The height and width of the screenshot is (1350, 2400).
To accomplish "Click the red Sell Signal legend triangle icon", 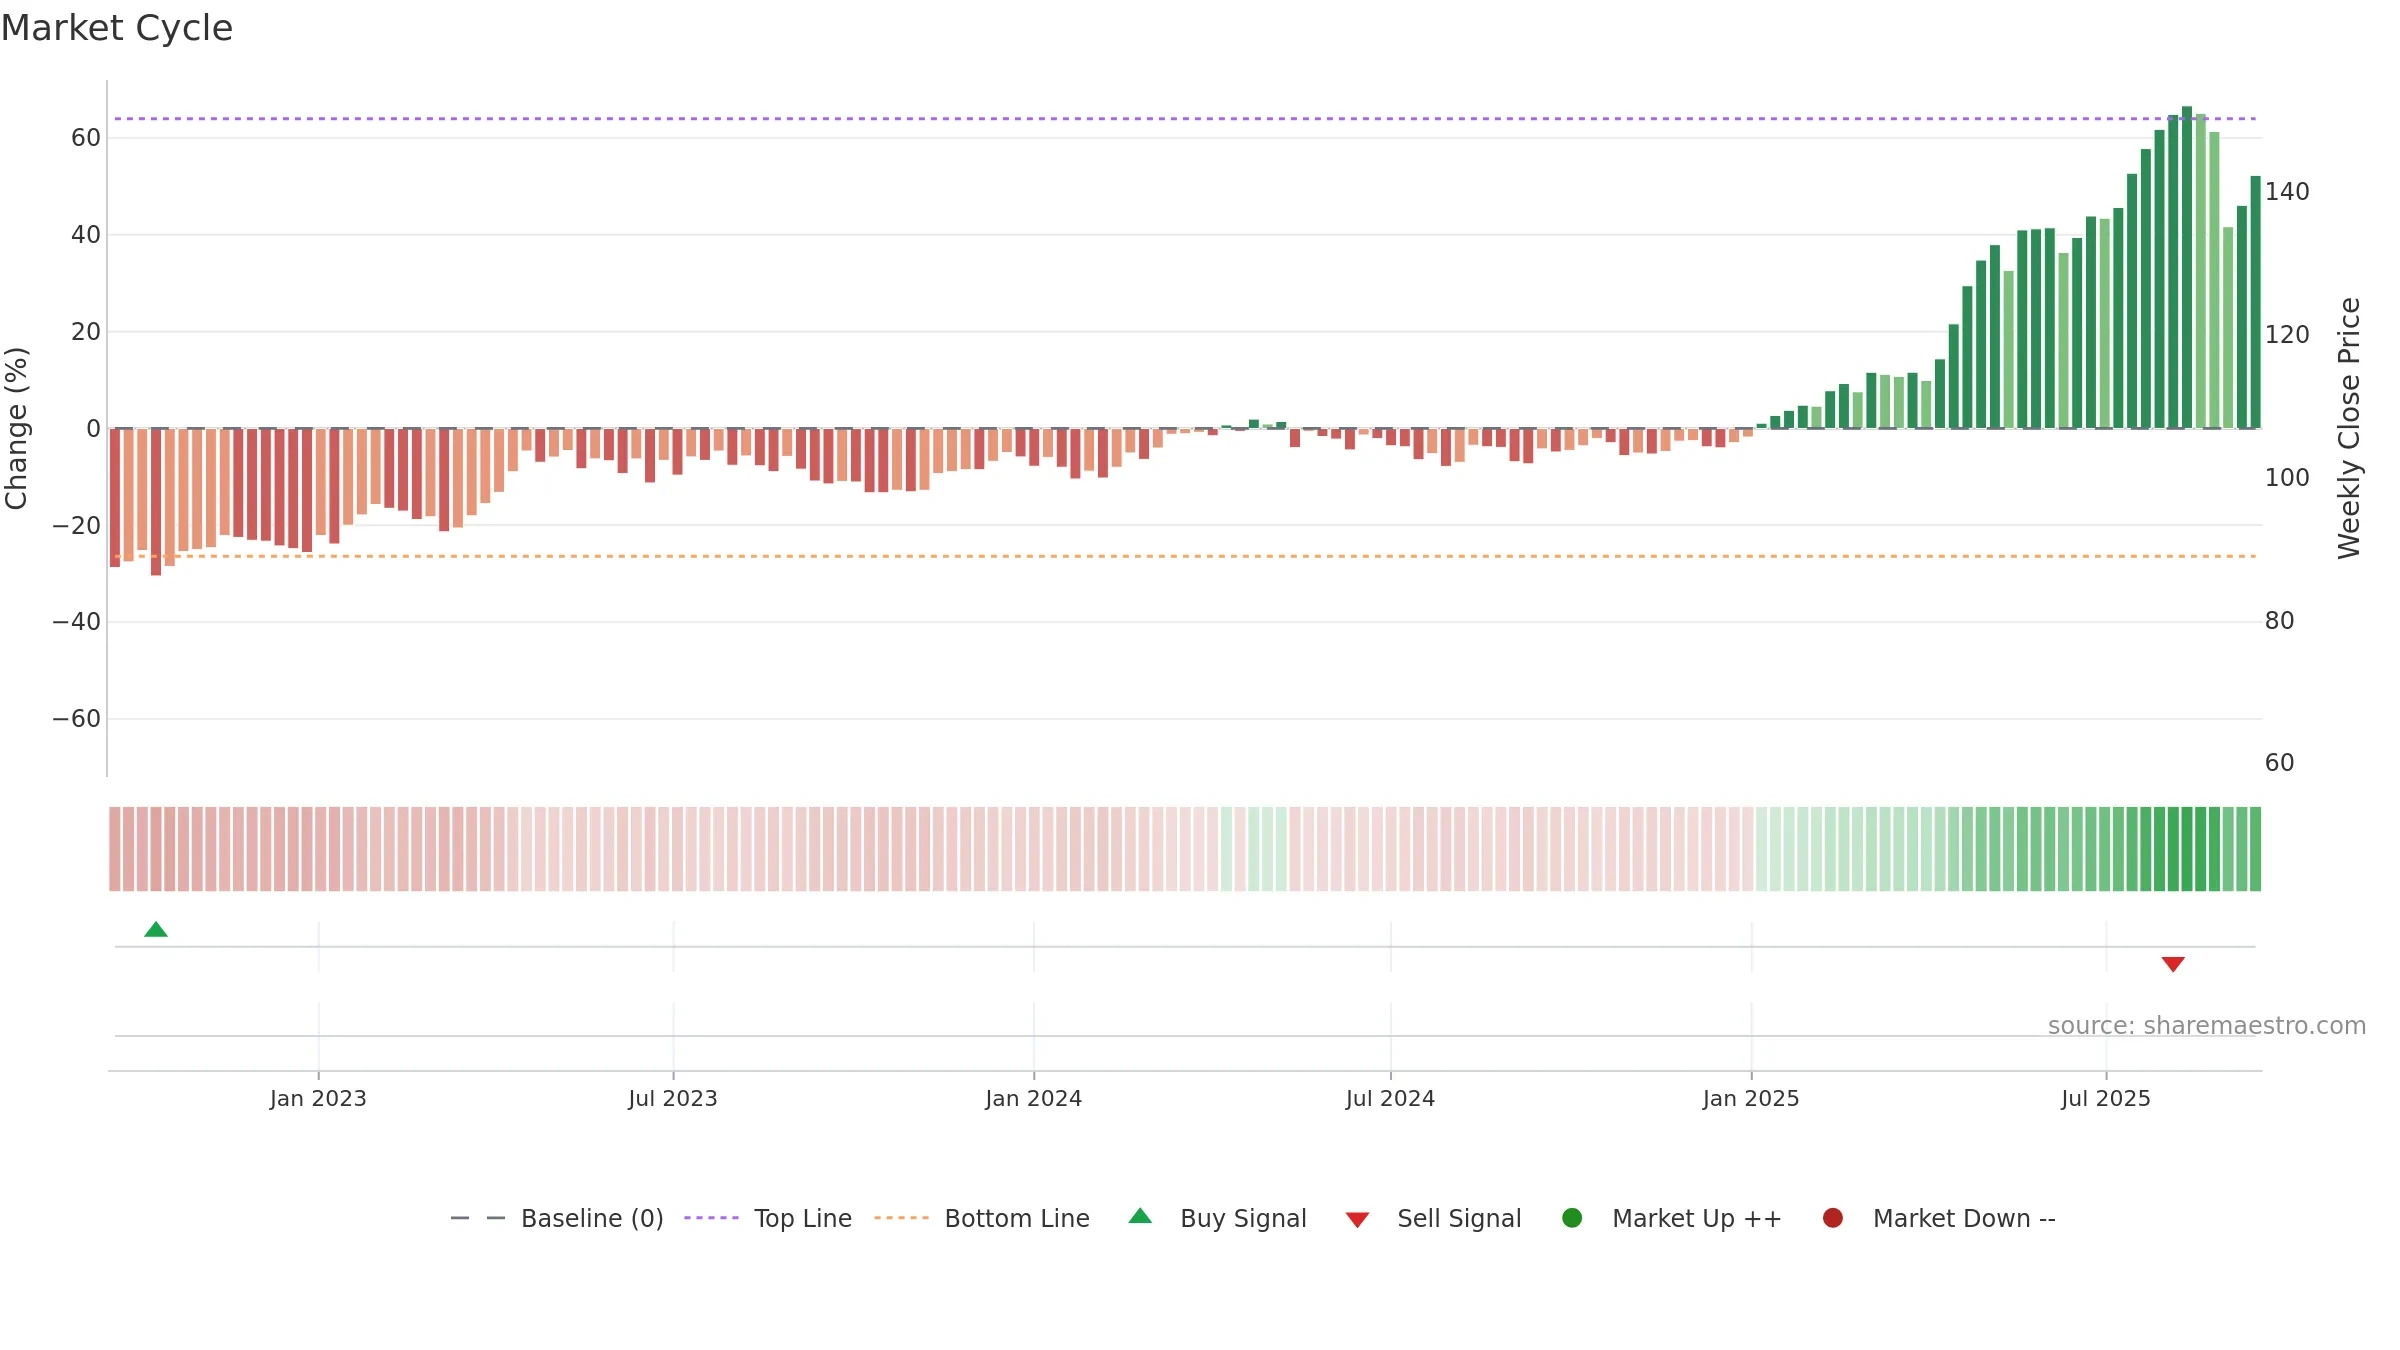I will click(x=1357, y=1220).
